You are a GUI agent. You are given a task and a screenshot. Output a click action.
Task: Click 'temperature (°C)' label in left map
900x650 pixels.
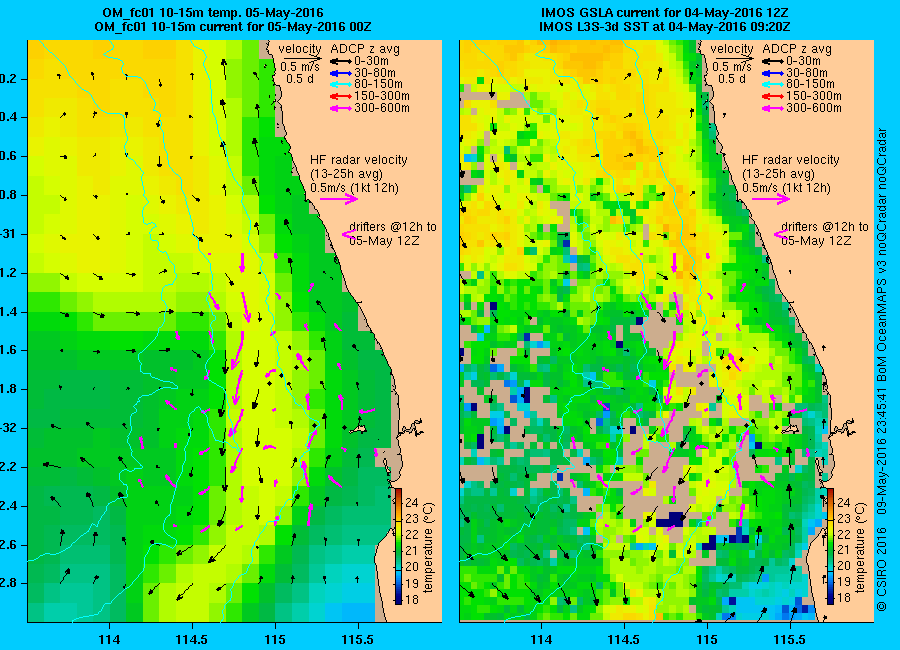click(429, 547)
